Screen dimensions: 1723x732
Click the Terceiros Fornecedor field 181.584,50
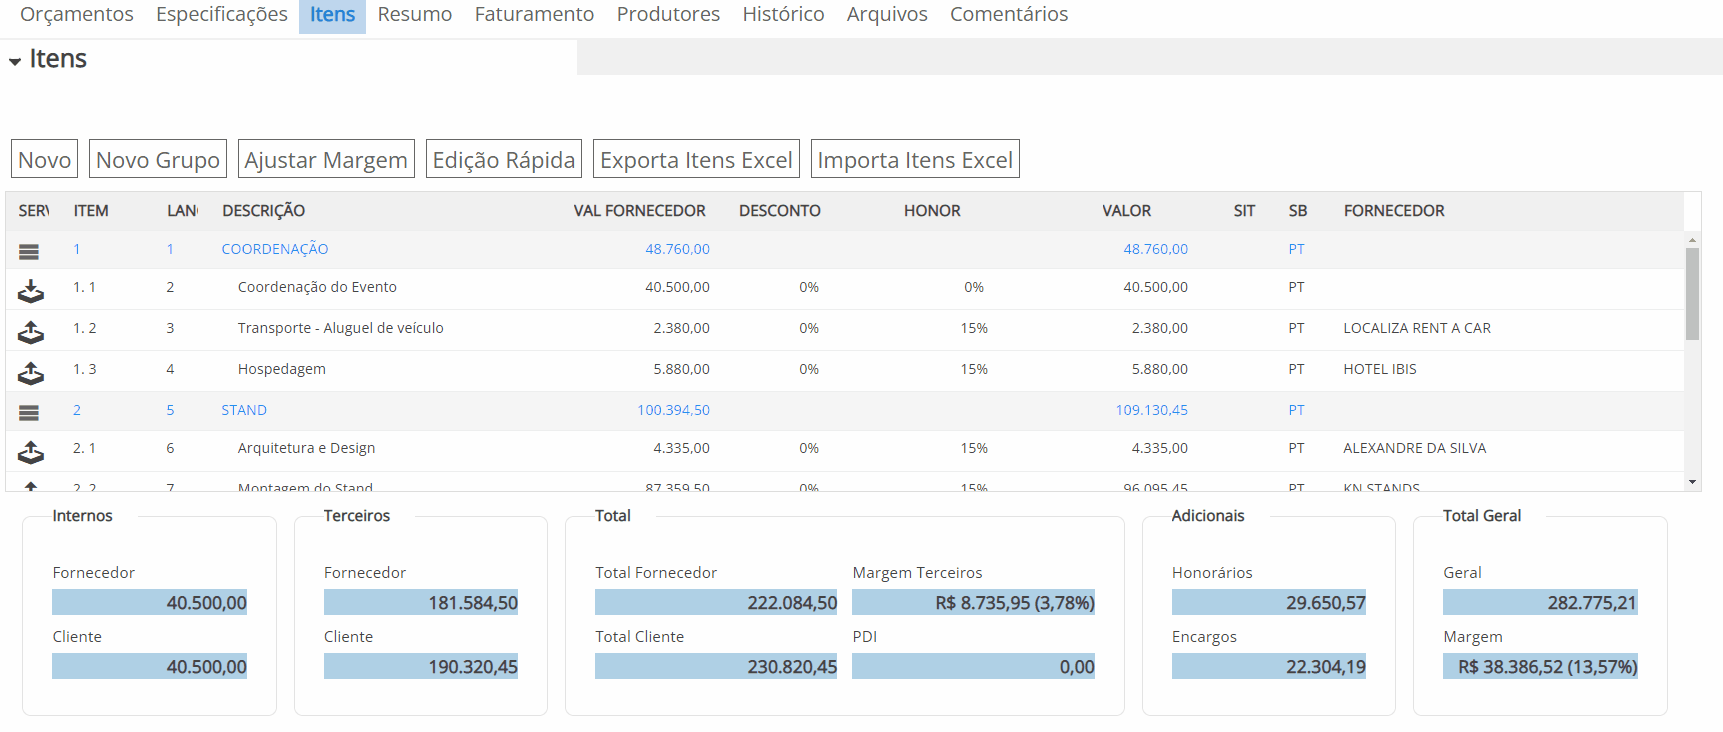(x=421, y=602)
